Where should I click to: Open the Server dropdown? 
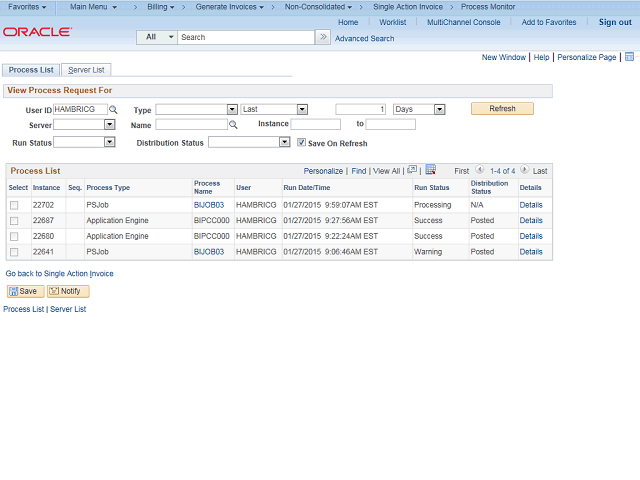click(x=109, y=124)
